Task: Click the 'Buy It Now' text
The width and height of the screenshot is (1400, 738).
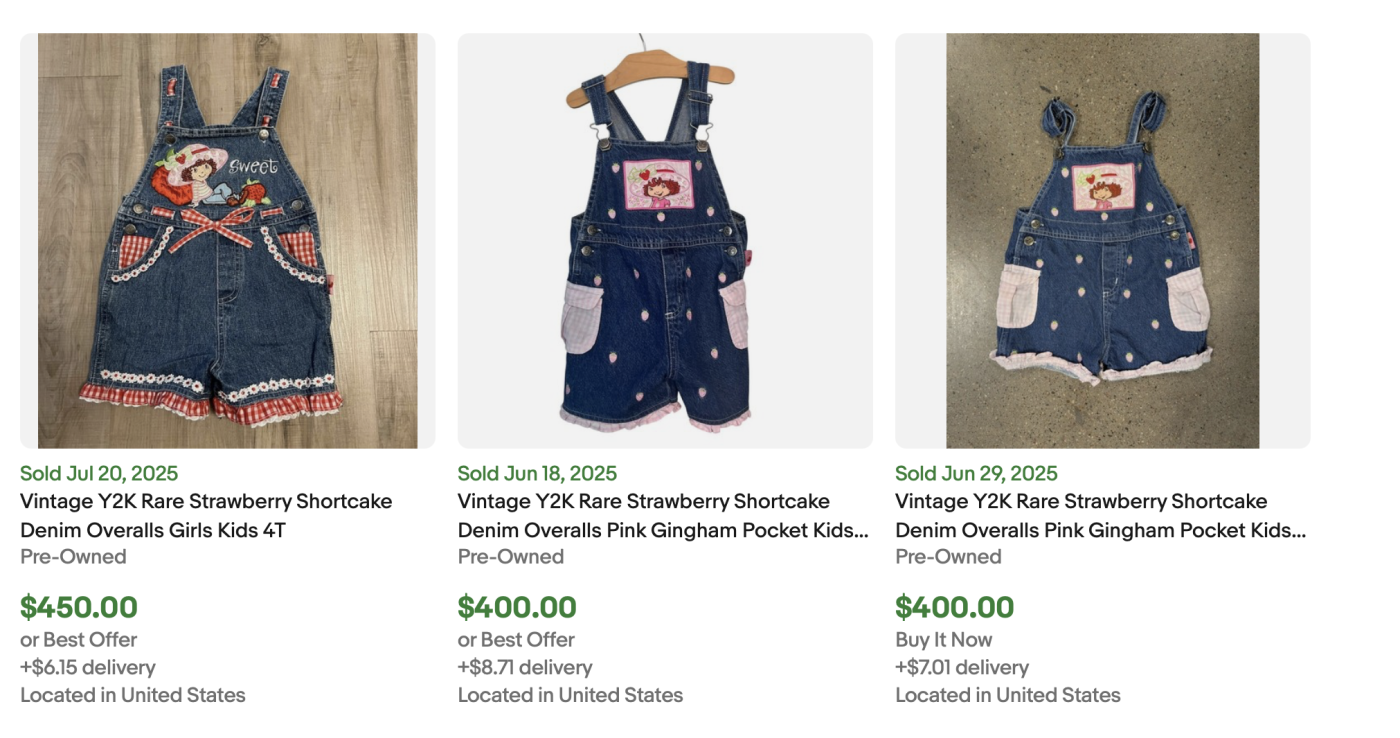Action: pos(943,640)
